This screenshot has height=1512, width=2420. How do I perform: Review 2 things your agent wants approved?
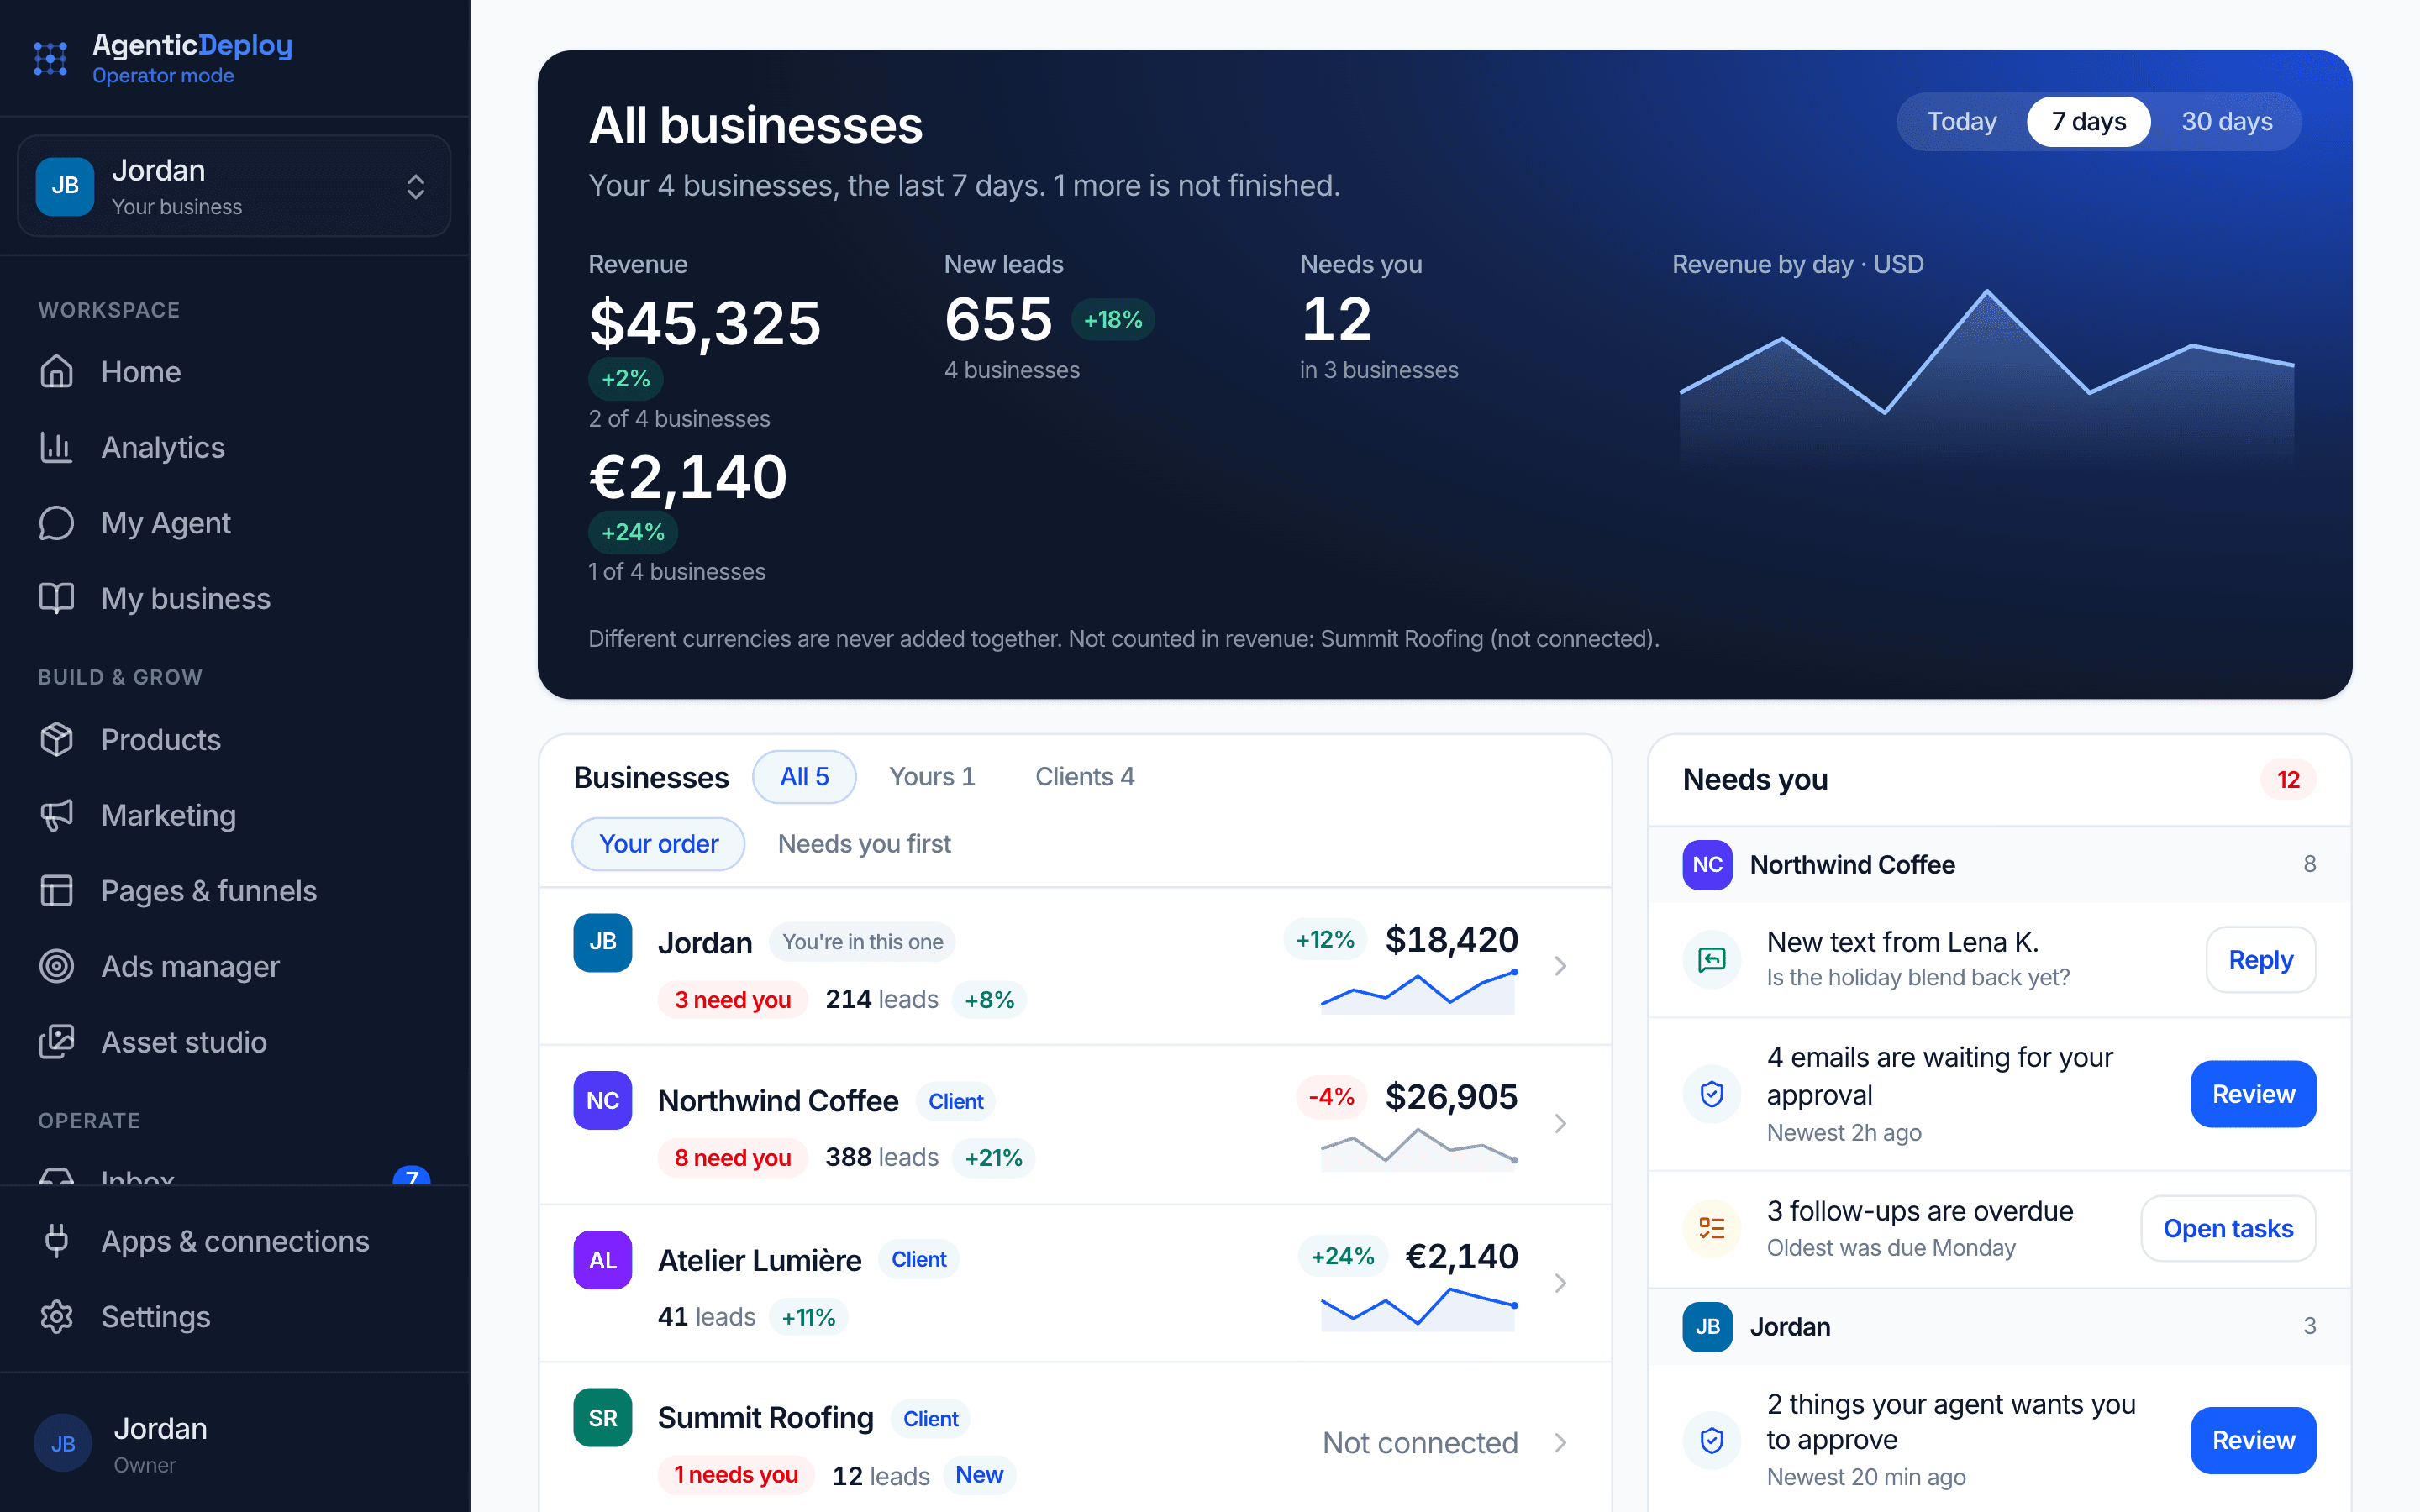tap(2253, 1440)
